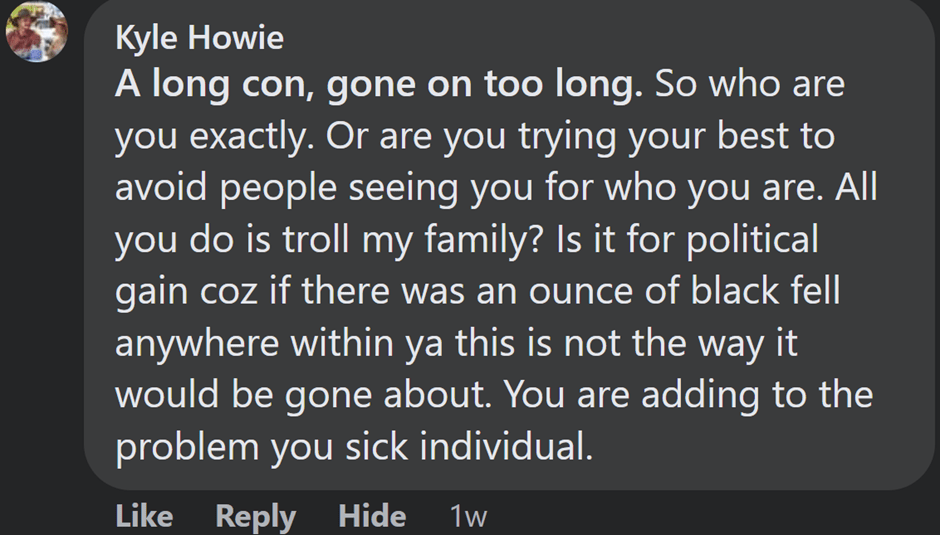The image size is (940, 535).
Task: Like Kyle Howie's comment
Action: click(144, 516)
